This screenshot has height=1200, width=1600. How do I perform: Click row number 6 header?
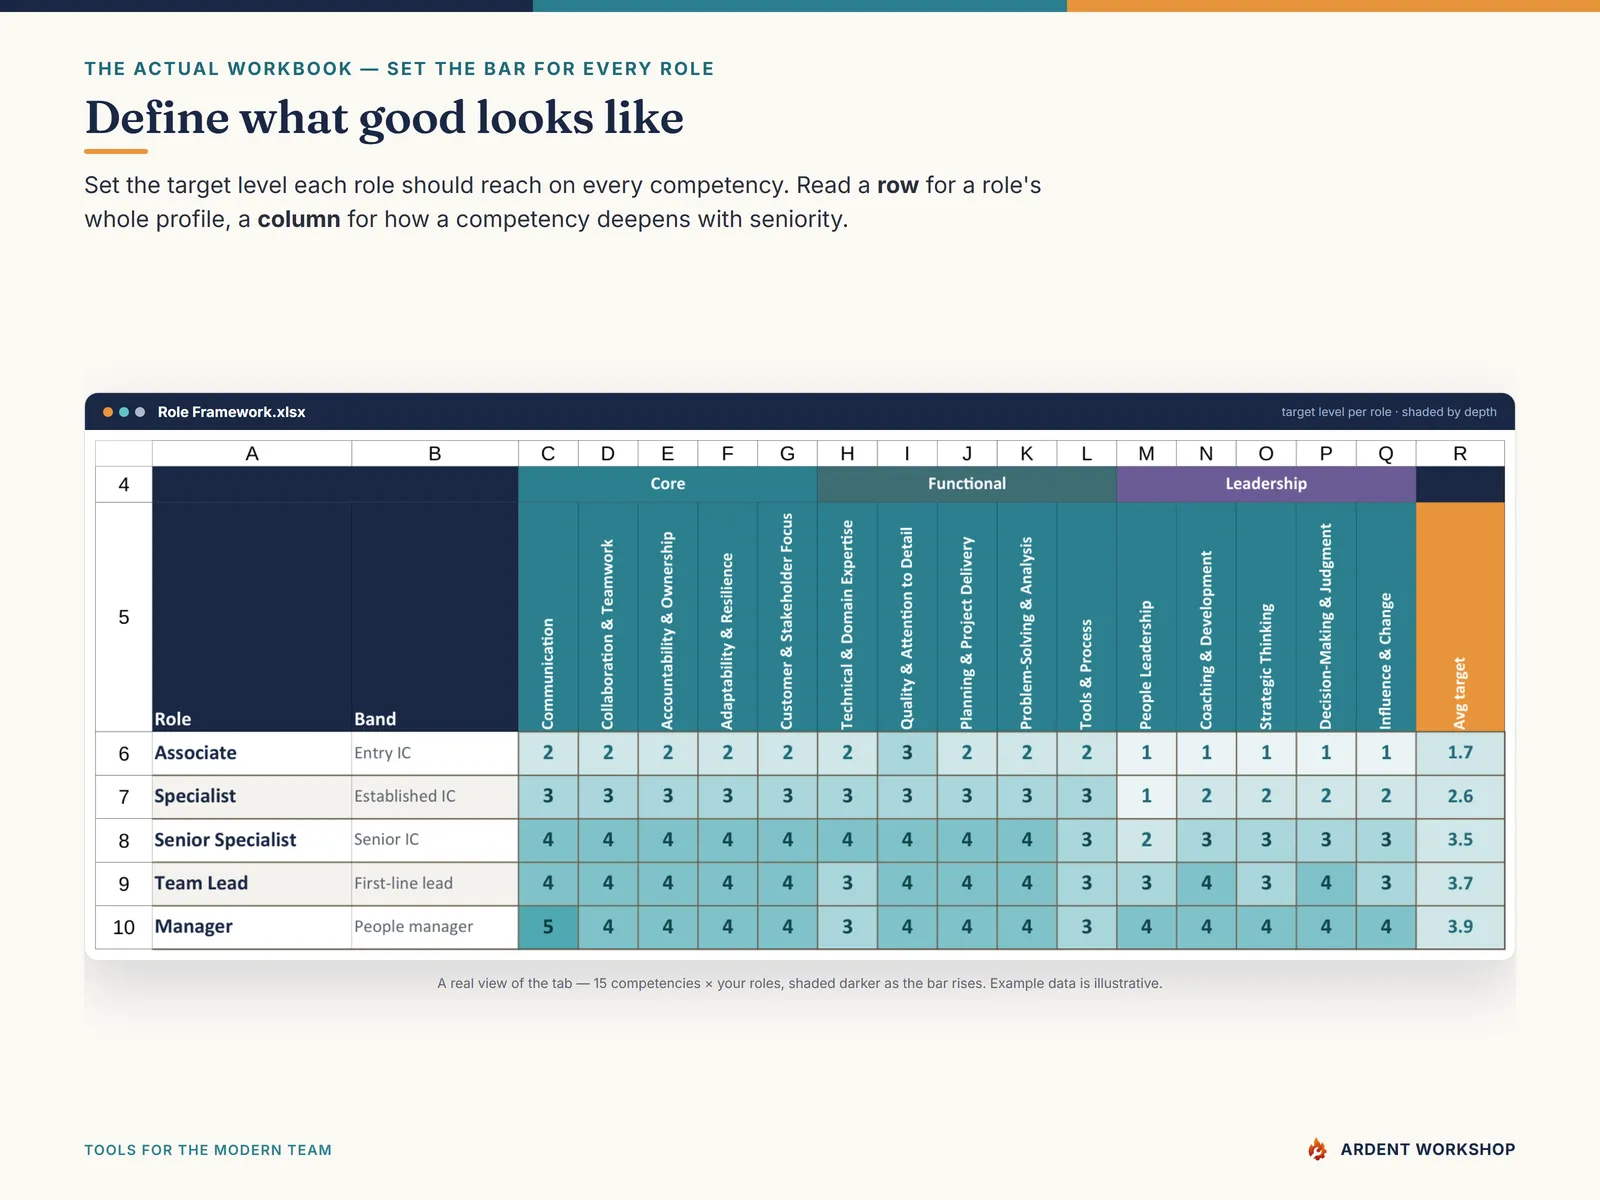124,753
